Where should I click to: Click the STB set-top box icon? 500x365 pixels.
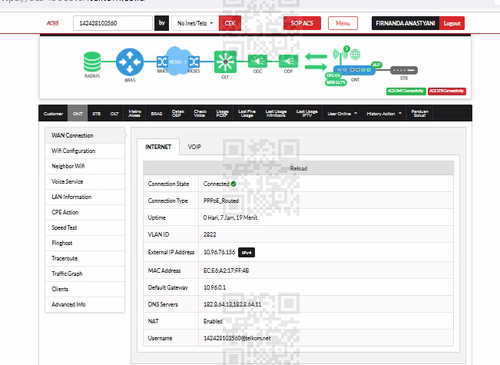[404, 70]
